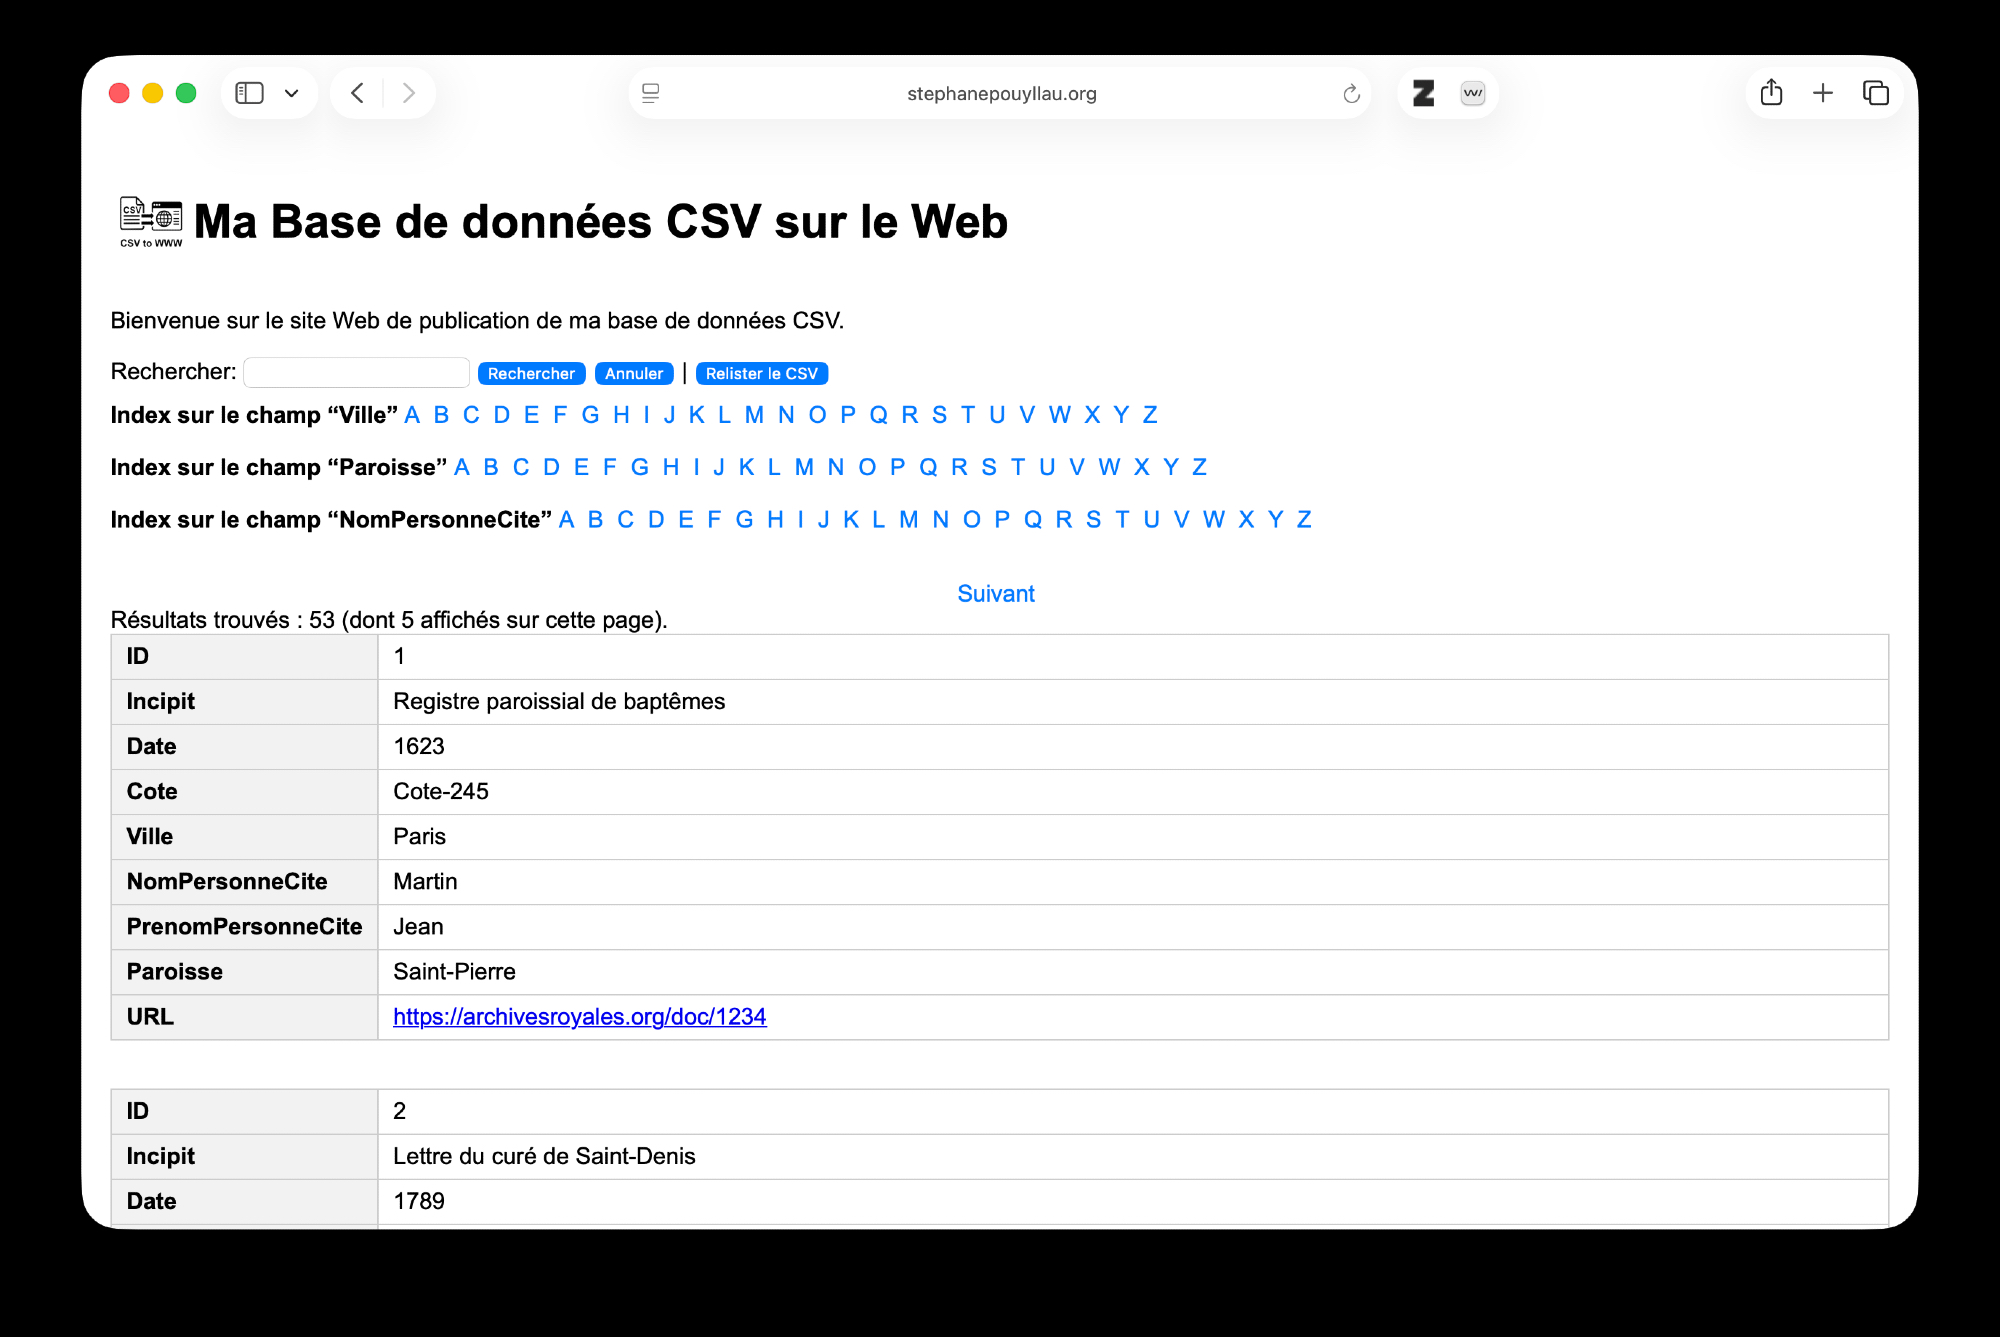Viewport: 2000px width, 1337px height.
Task: Open a new tab with the plus icon
Action: [x=1823, y=93]
